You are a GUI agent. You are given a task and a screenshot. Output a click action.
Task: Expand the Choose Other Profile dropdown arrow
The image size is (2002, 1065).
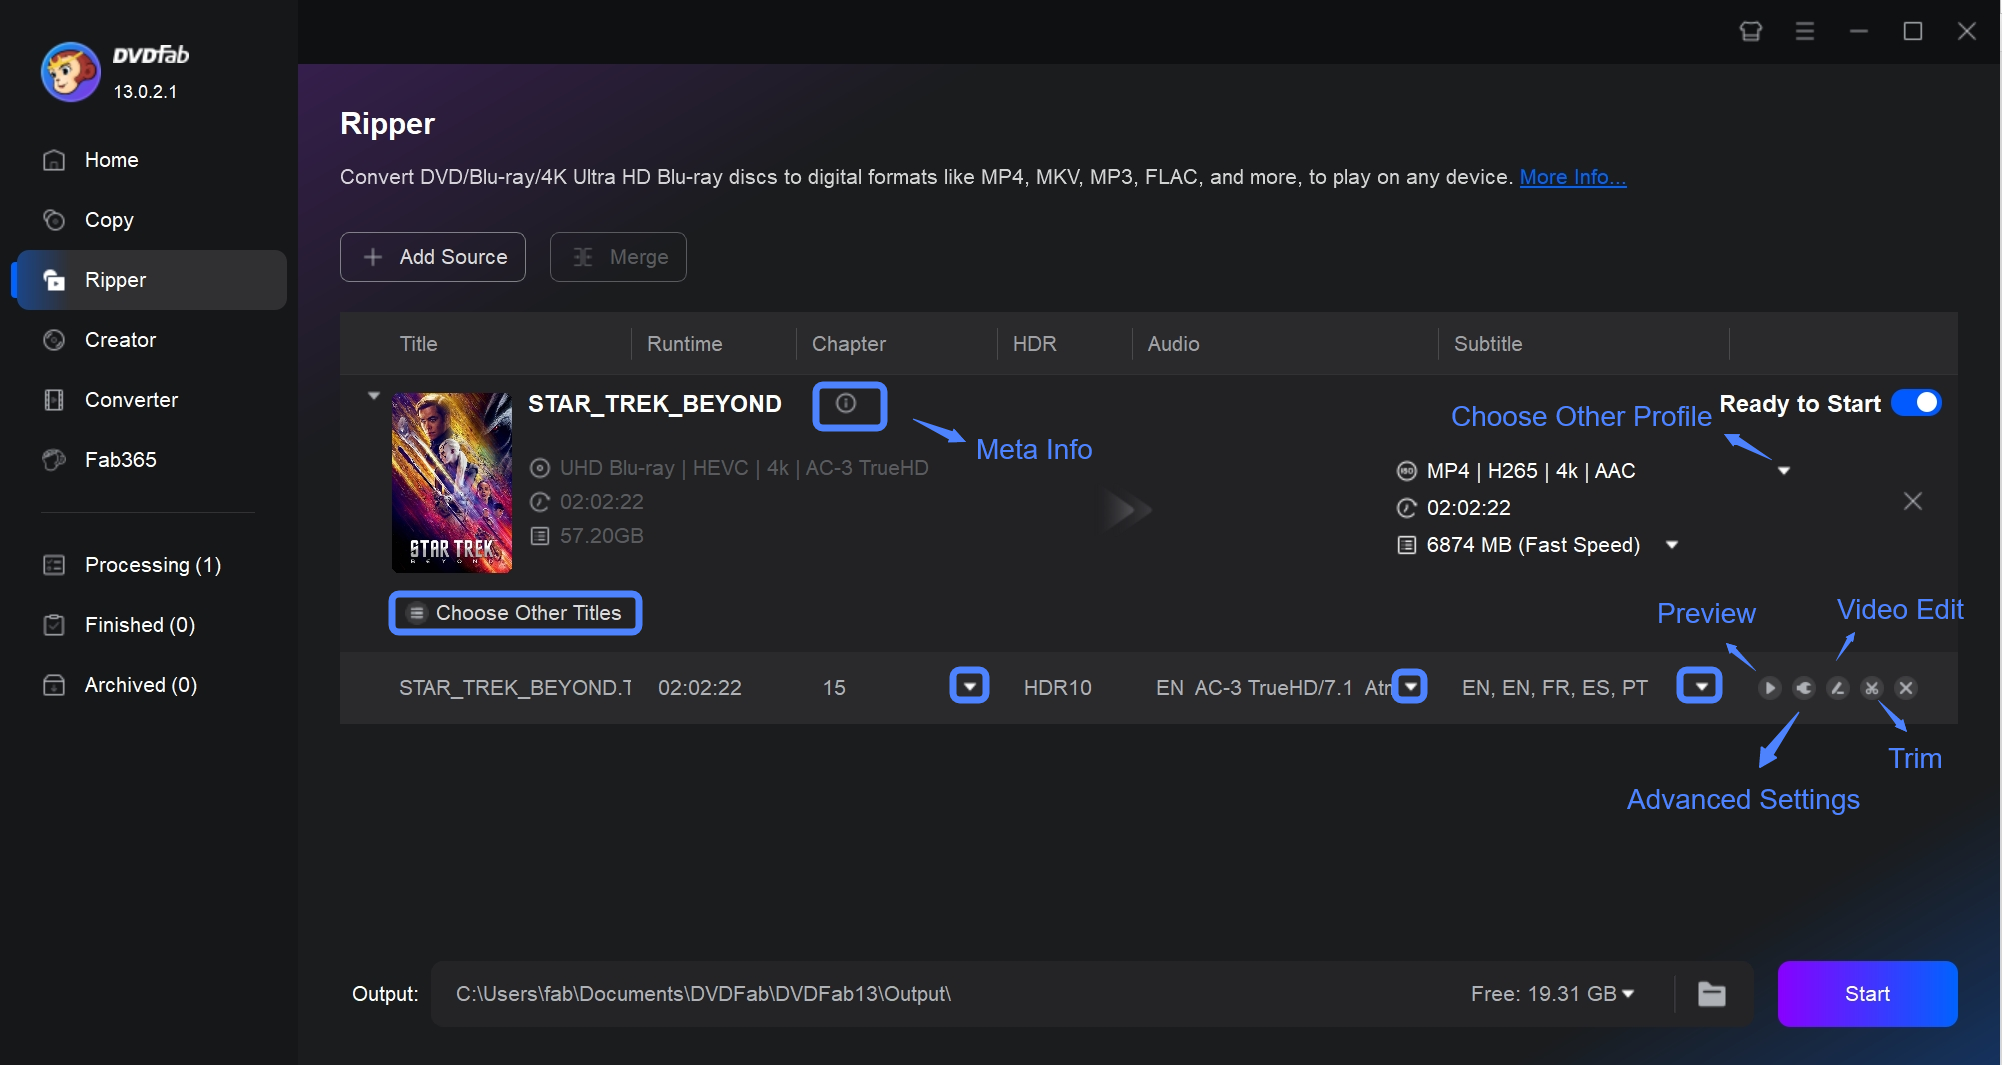coord(1784,471)
